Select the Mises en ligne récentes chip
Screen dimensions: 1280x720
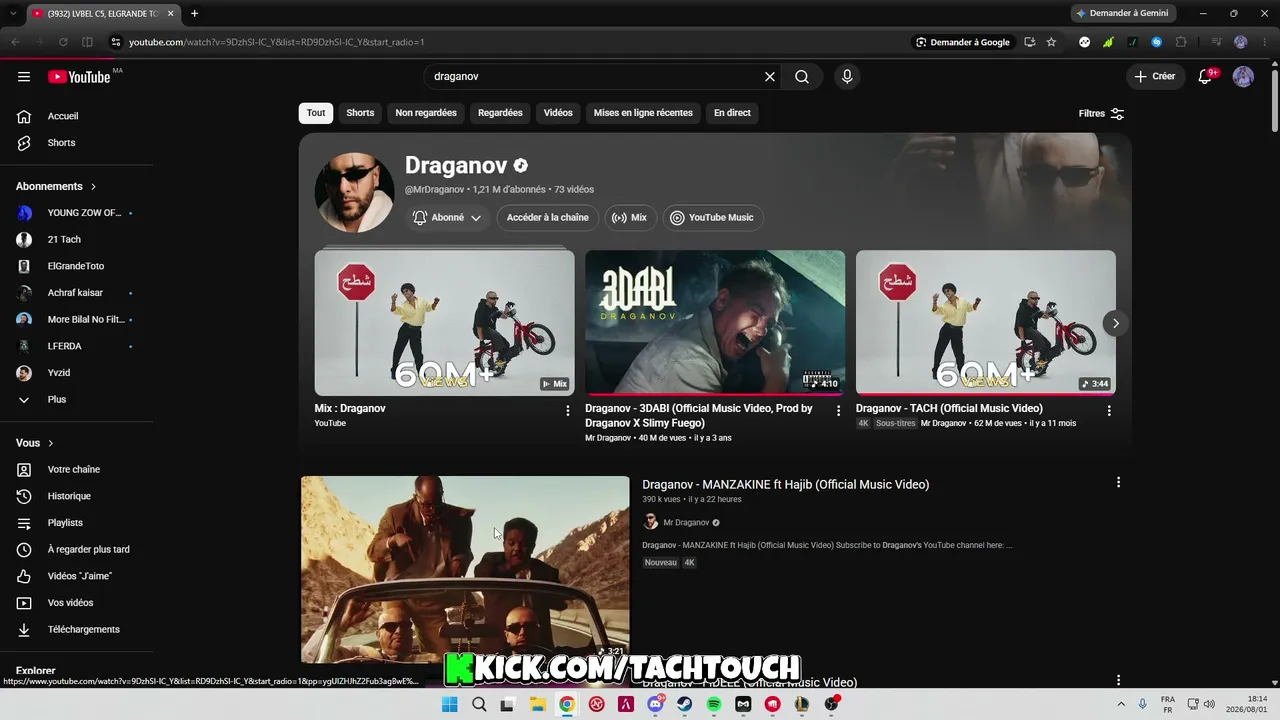(x=643, y=113)
